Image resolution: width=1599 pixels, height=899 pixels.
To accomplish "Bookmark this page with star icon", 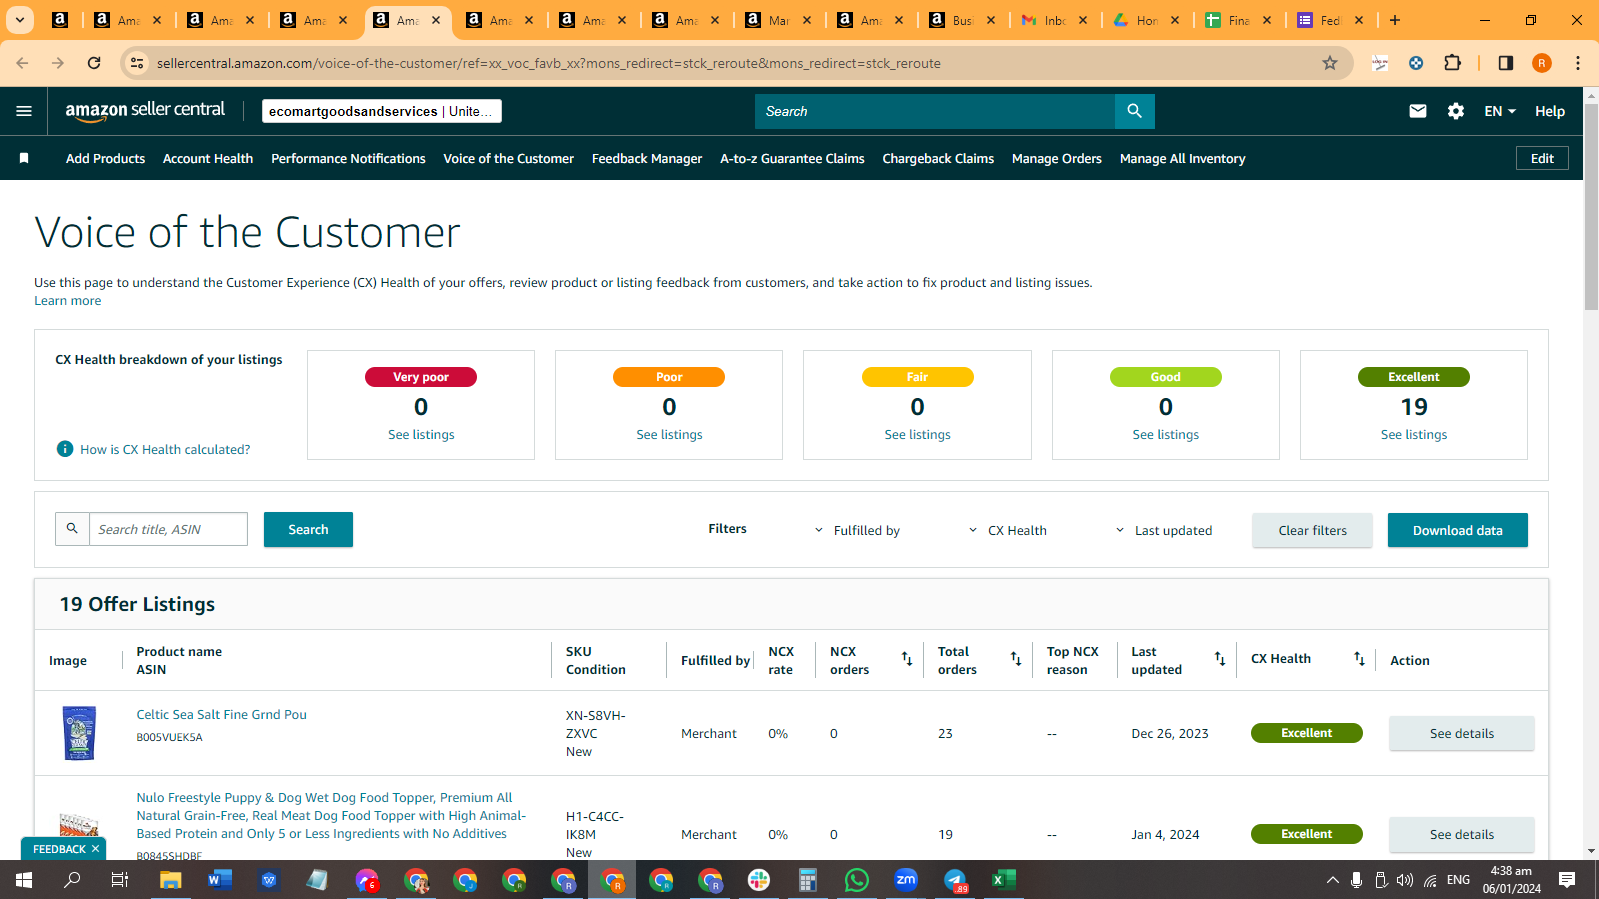I will pos(1330,63).
